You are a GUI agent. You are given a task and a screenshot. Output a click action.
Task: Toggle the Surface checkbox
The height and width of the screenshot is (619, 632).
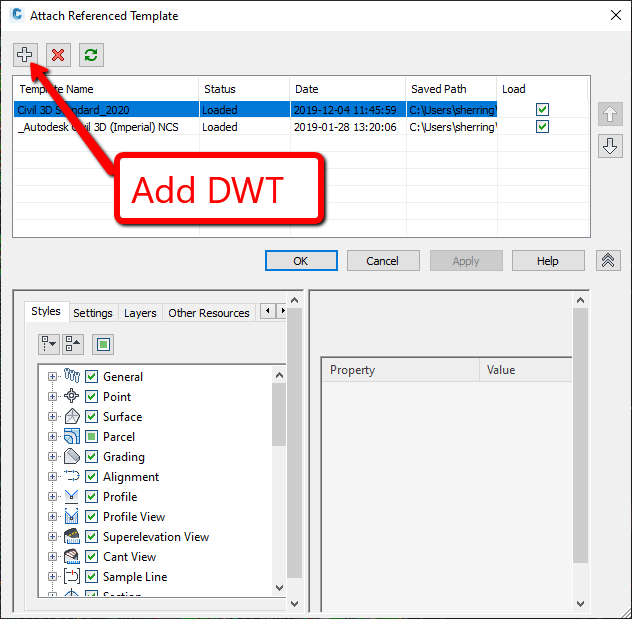click(91, 416)
